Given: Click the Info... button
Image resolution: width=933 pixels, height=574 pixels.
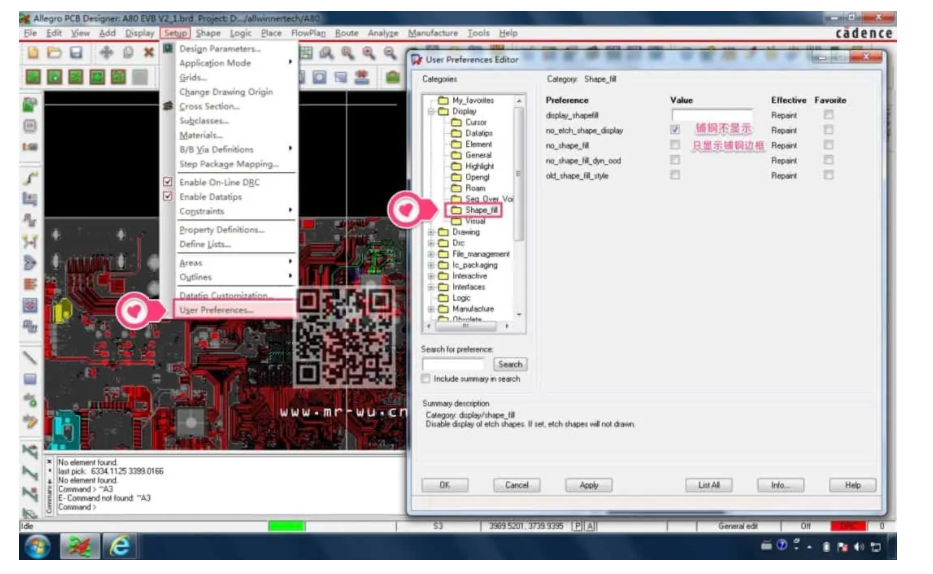Looking at the screenshot, I should 781,485.
